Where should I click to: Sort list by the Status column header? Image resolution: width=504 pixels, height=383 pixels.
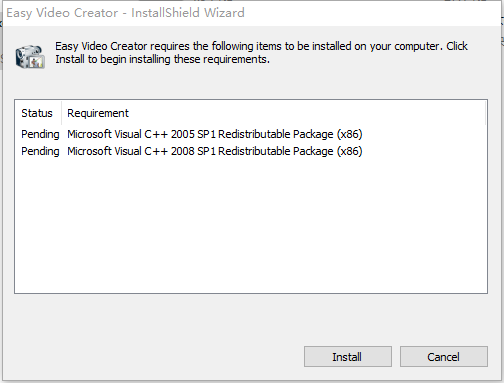[38, 113]
